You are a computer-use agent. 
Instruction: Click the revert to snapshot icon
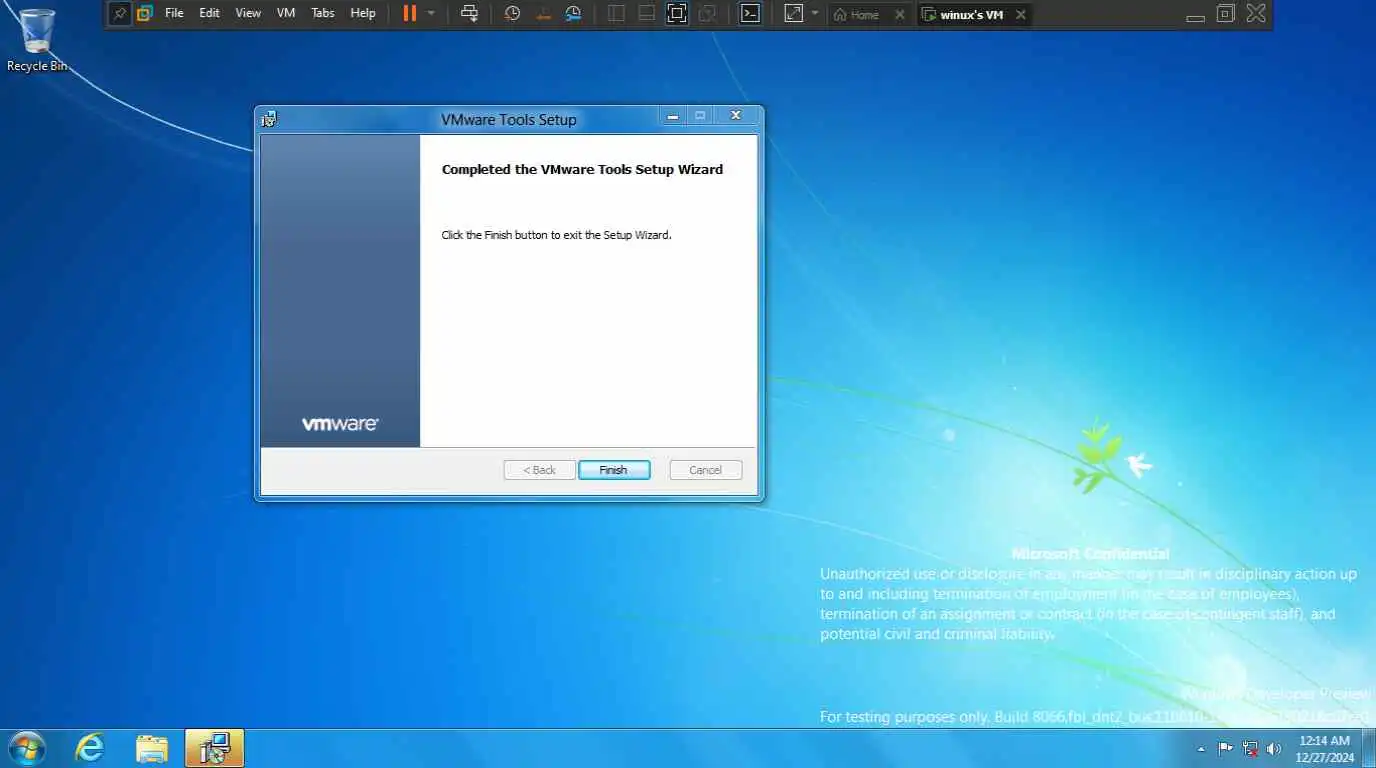(x=542, y=14)
